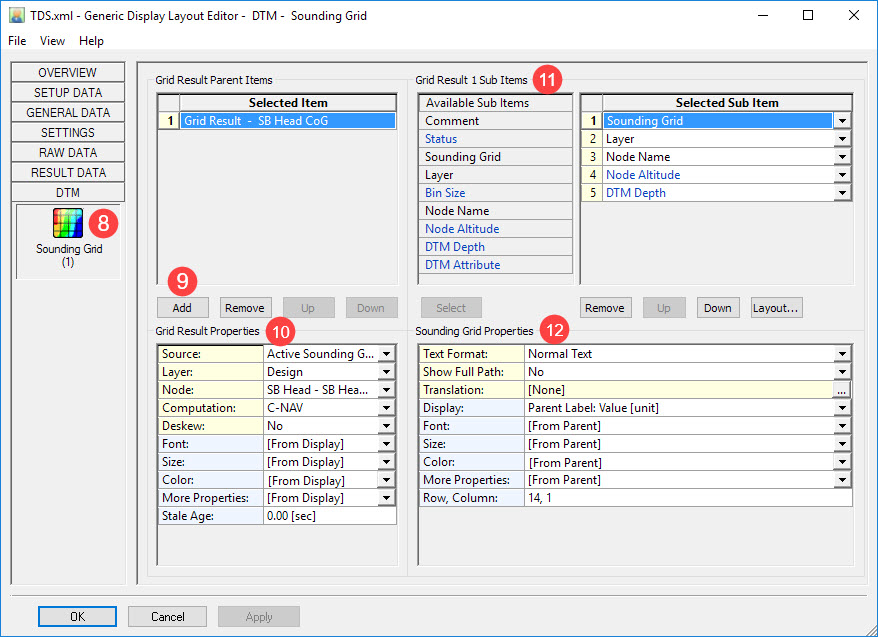
Task: Select Bin Size in Available Sub Items
Action: [445, 193]
